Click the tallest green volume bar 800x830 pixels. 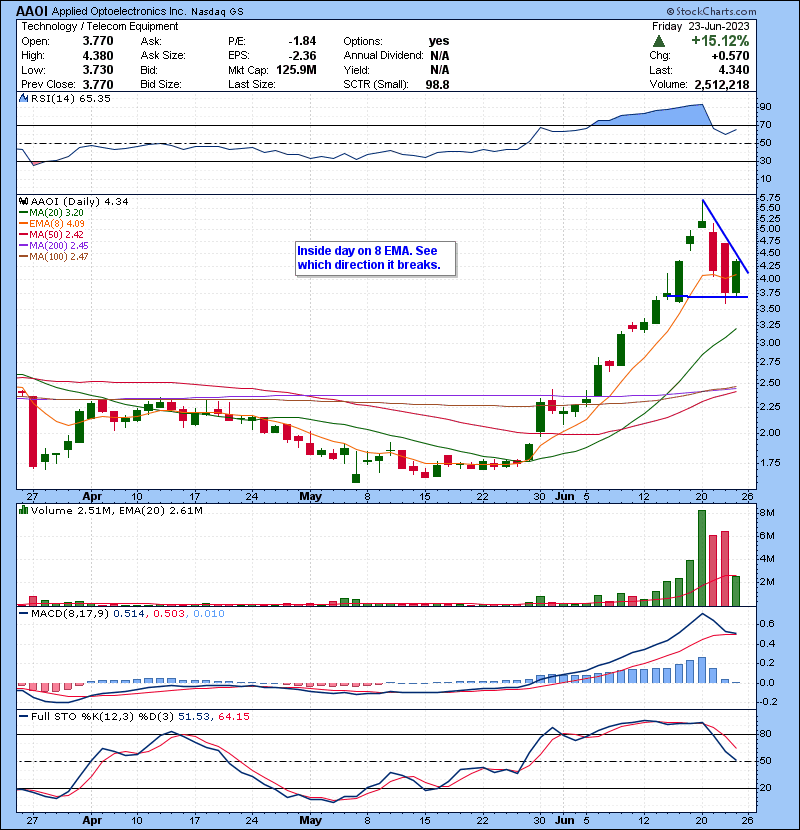click(702, 558)
